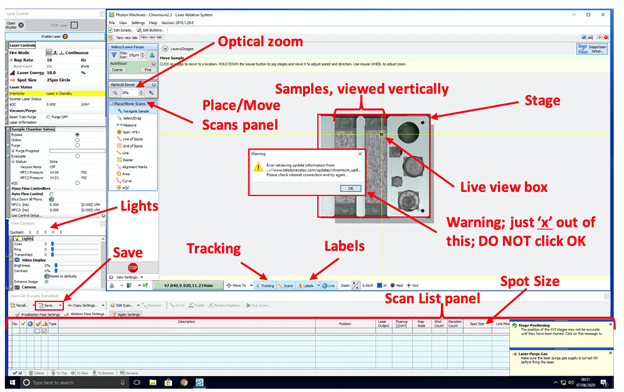Collapse the Place/Move Scans panel
This screenshot has width=624, height=392.
pos(112,104)
